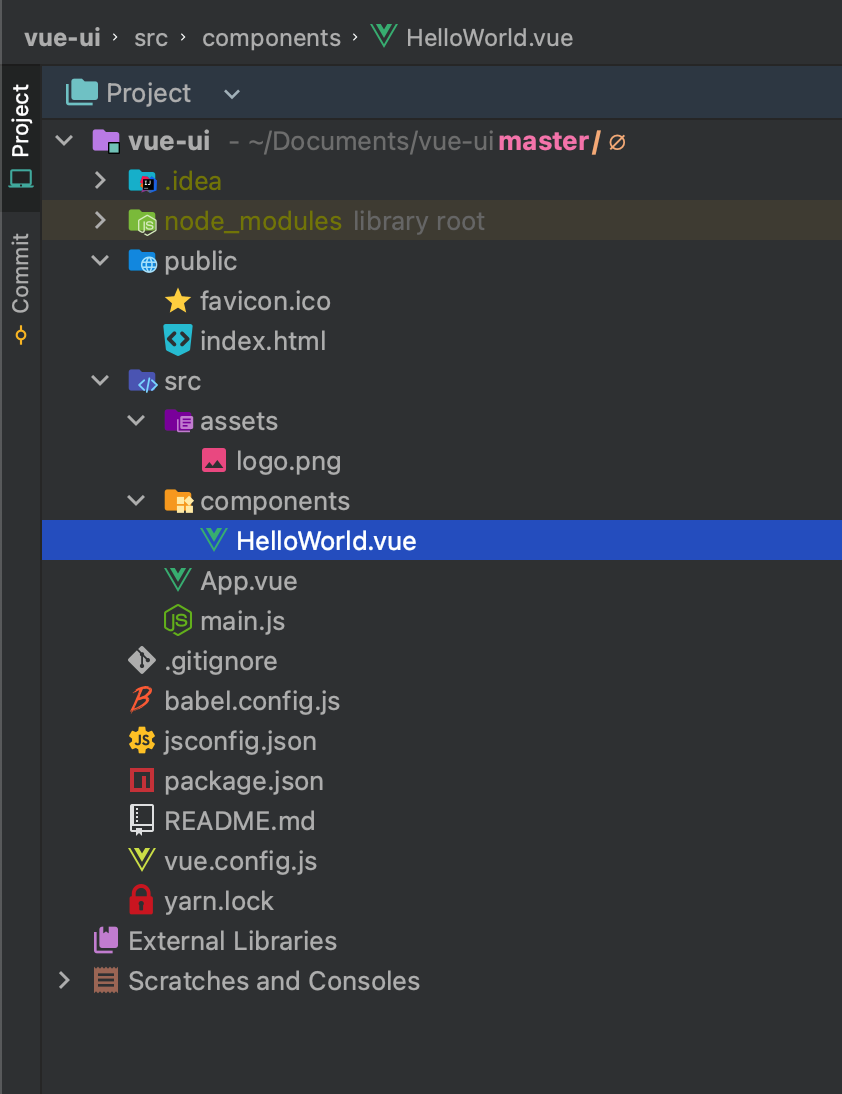Screen dimensions: 842x1094
Task: Click the components breadcrumb
Action: 271,38
